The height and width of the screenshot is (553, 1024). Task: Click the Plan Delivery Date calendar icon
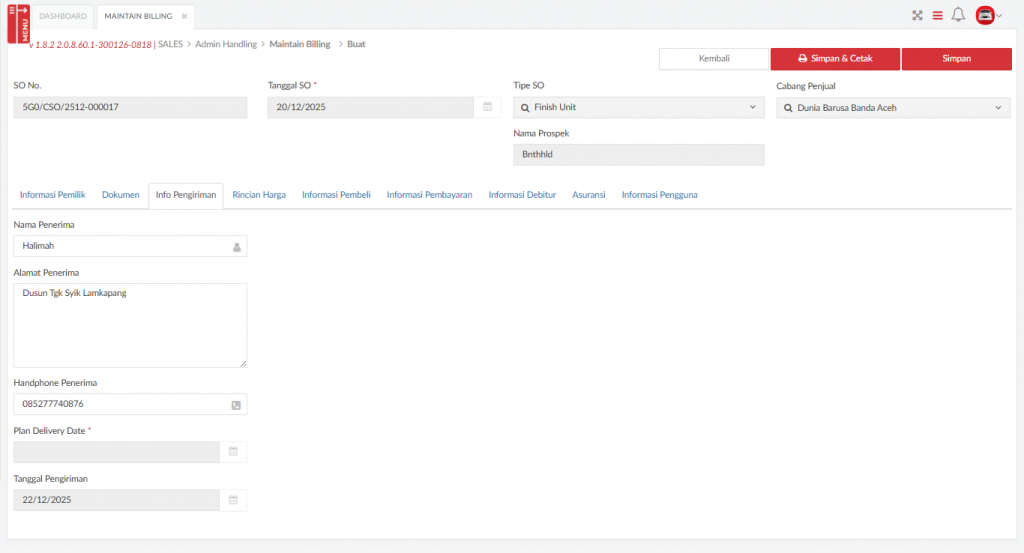pos(233,452)
